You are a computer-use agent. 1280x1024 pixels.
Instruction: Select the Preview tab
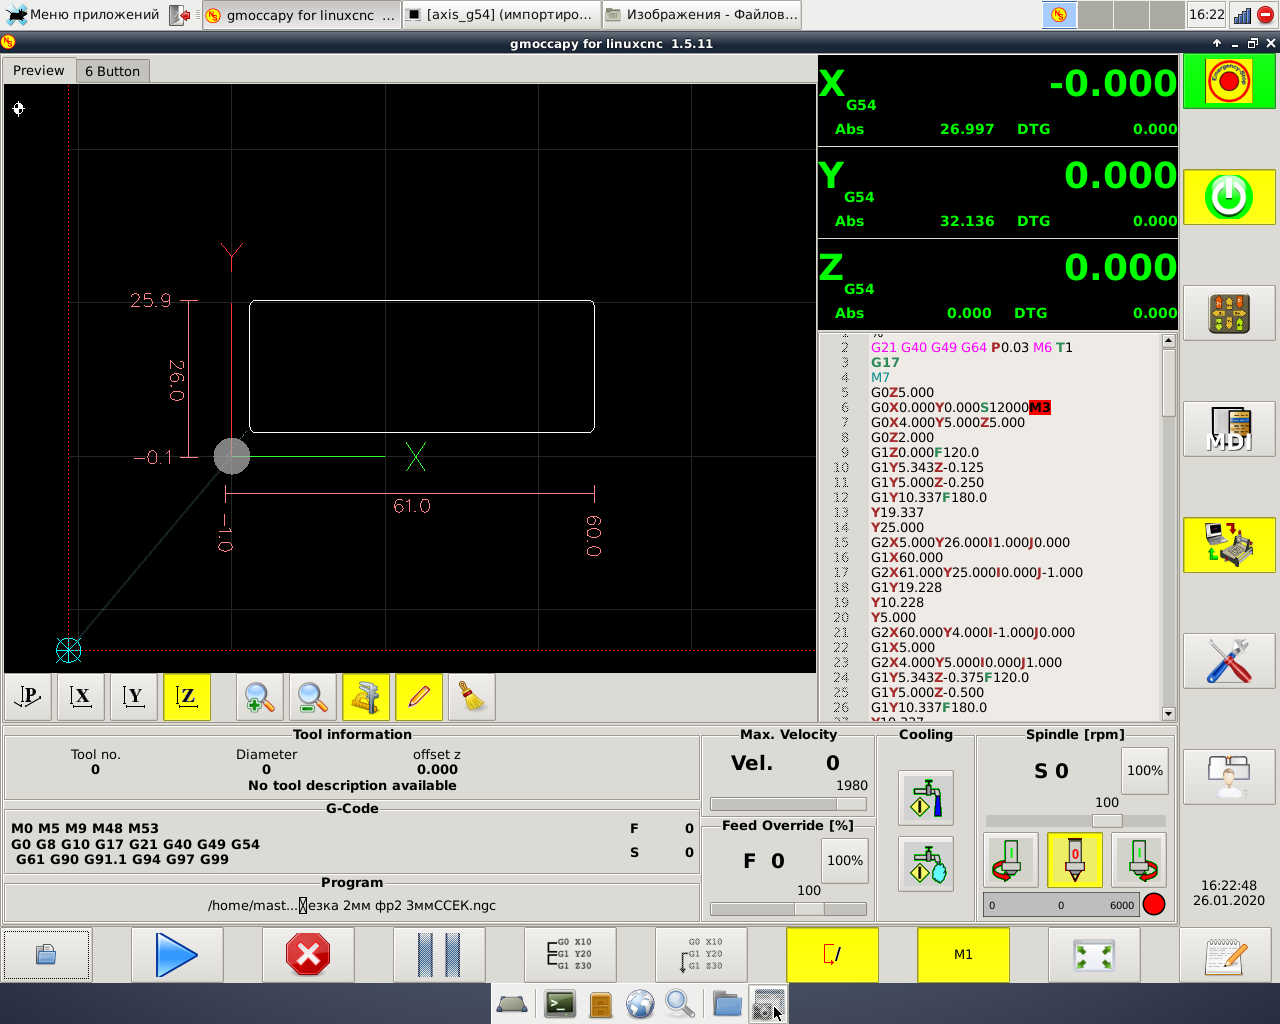39,71
